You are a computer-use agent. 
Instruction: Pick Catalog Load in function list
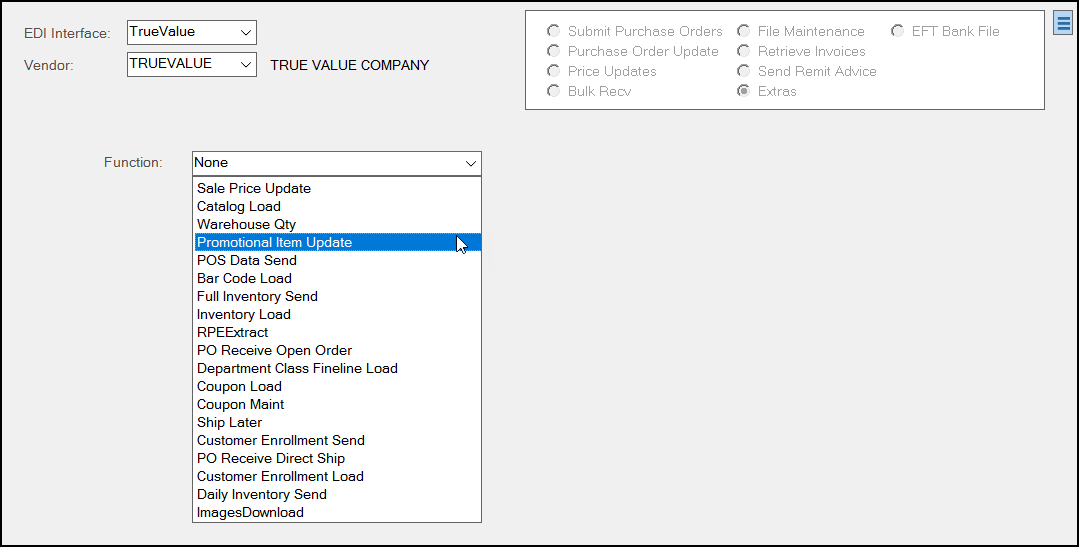(x=239, y=206)
